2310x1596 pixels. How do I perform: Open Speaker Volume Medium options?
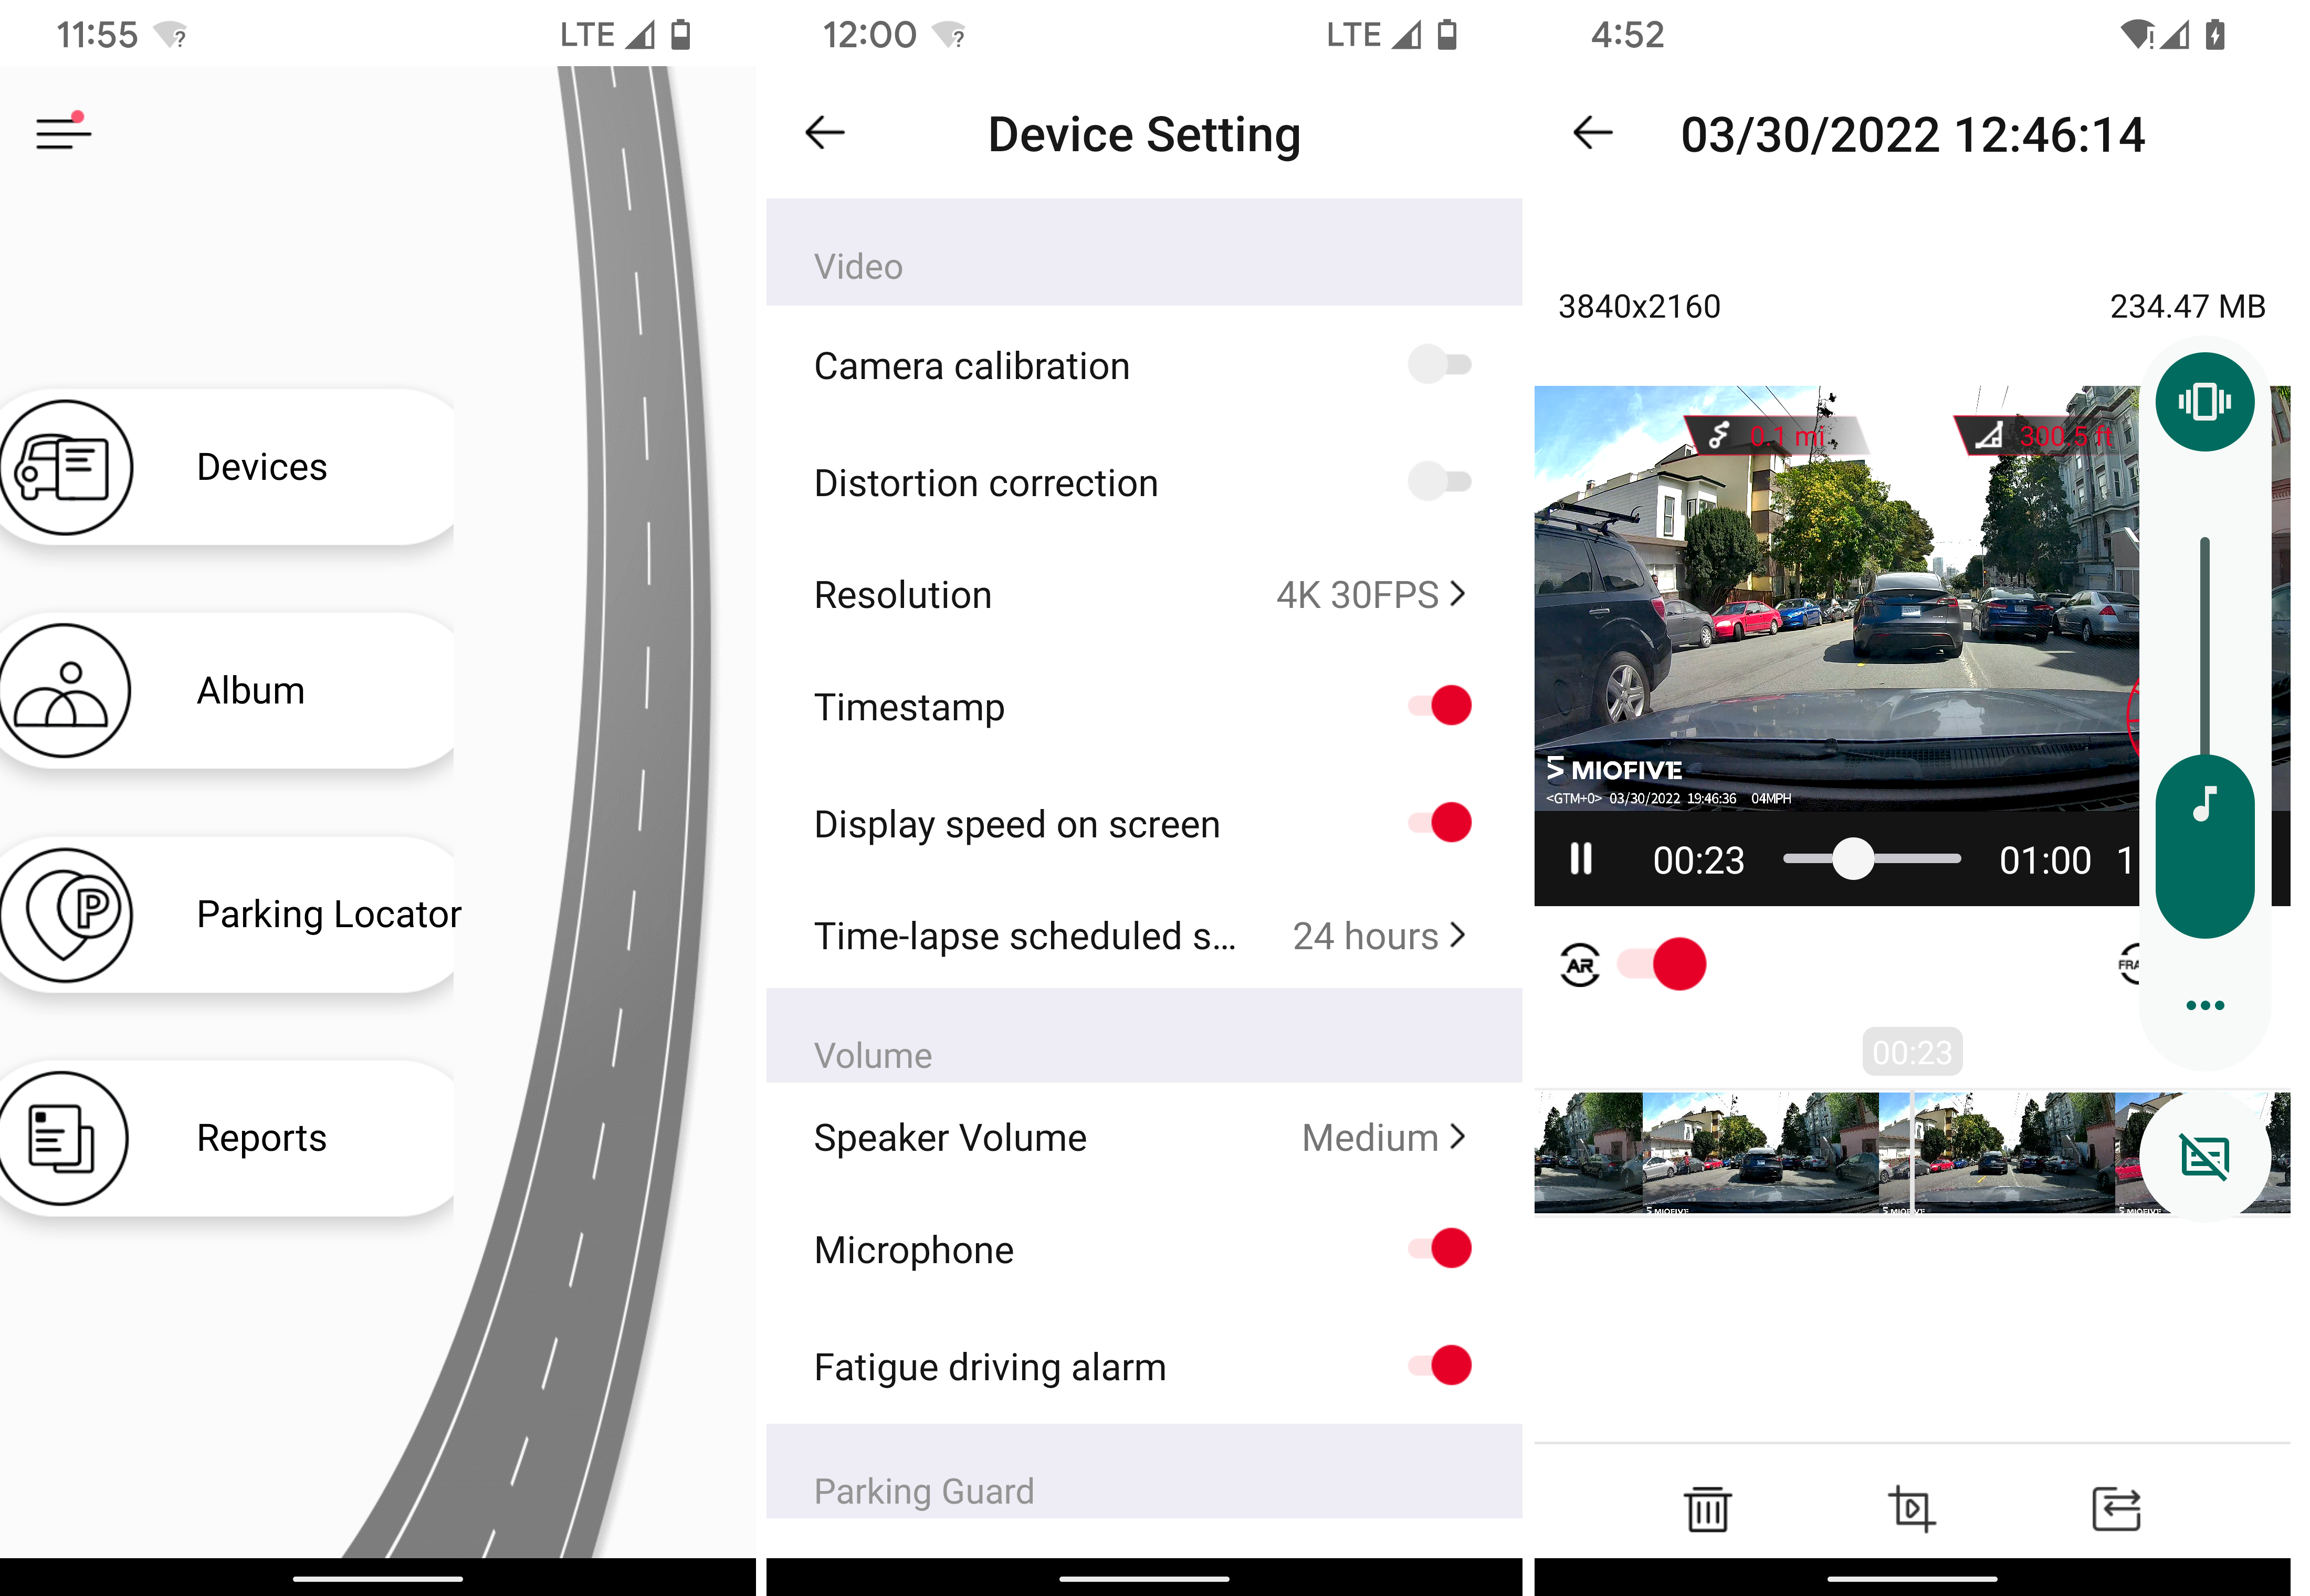click(1144, 1138)
